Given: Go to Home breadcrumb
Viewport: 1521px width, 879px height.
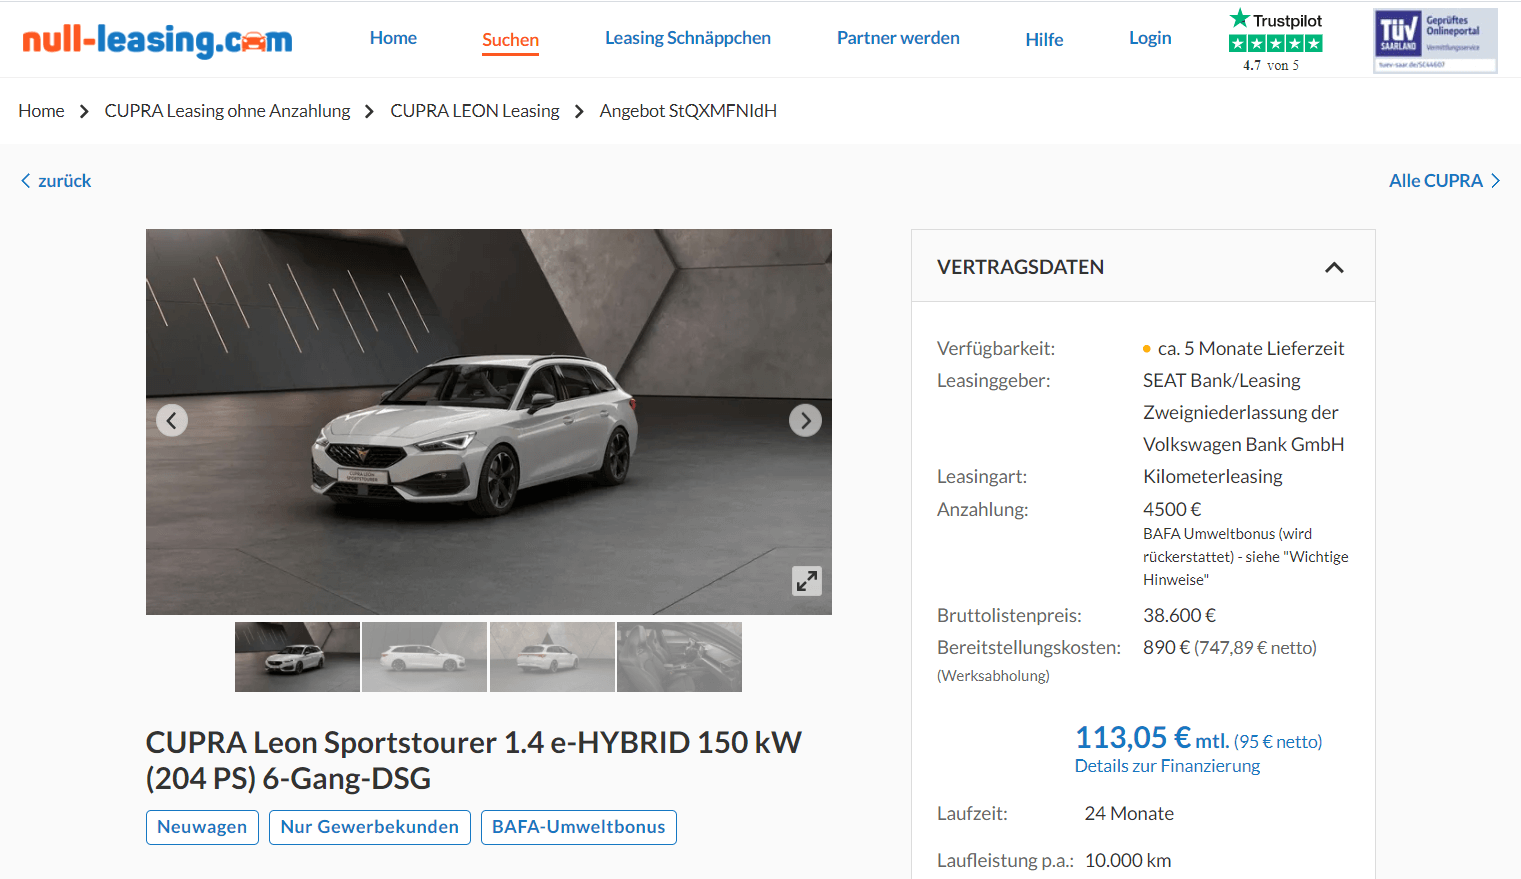Looking at the screenshot, I should point(41,111).
